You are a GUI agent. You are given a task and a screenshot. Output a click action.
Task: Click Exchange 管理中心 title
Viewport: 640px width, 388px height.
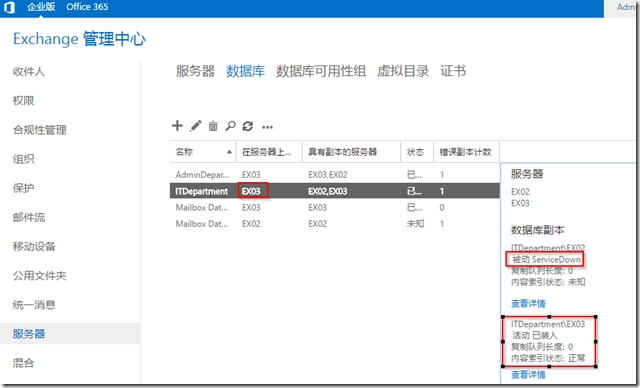pyautogui.click(x=79, y=39)
